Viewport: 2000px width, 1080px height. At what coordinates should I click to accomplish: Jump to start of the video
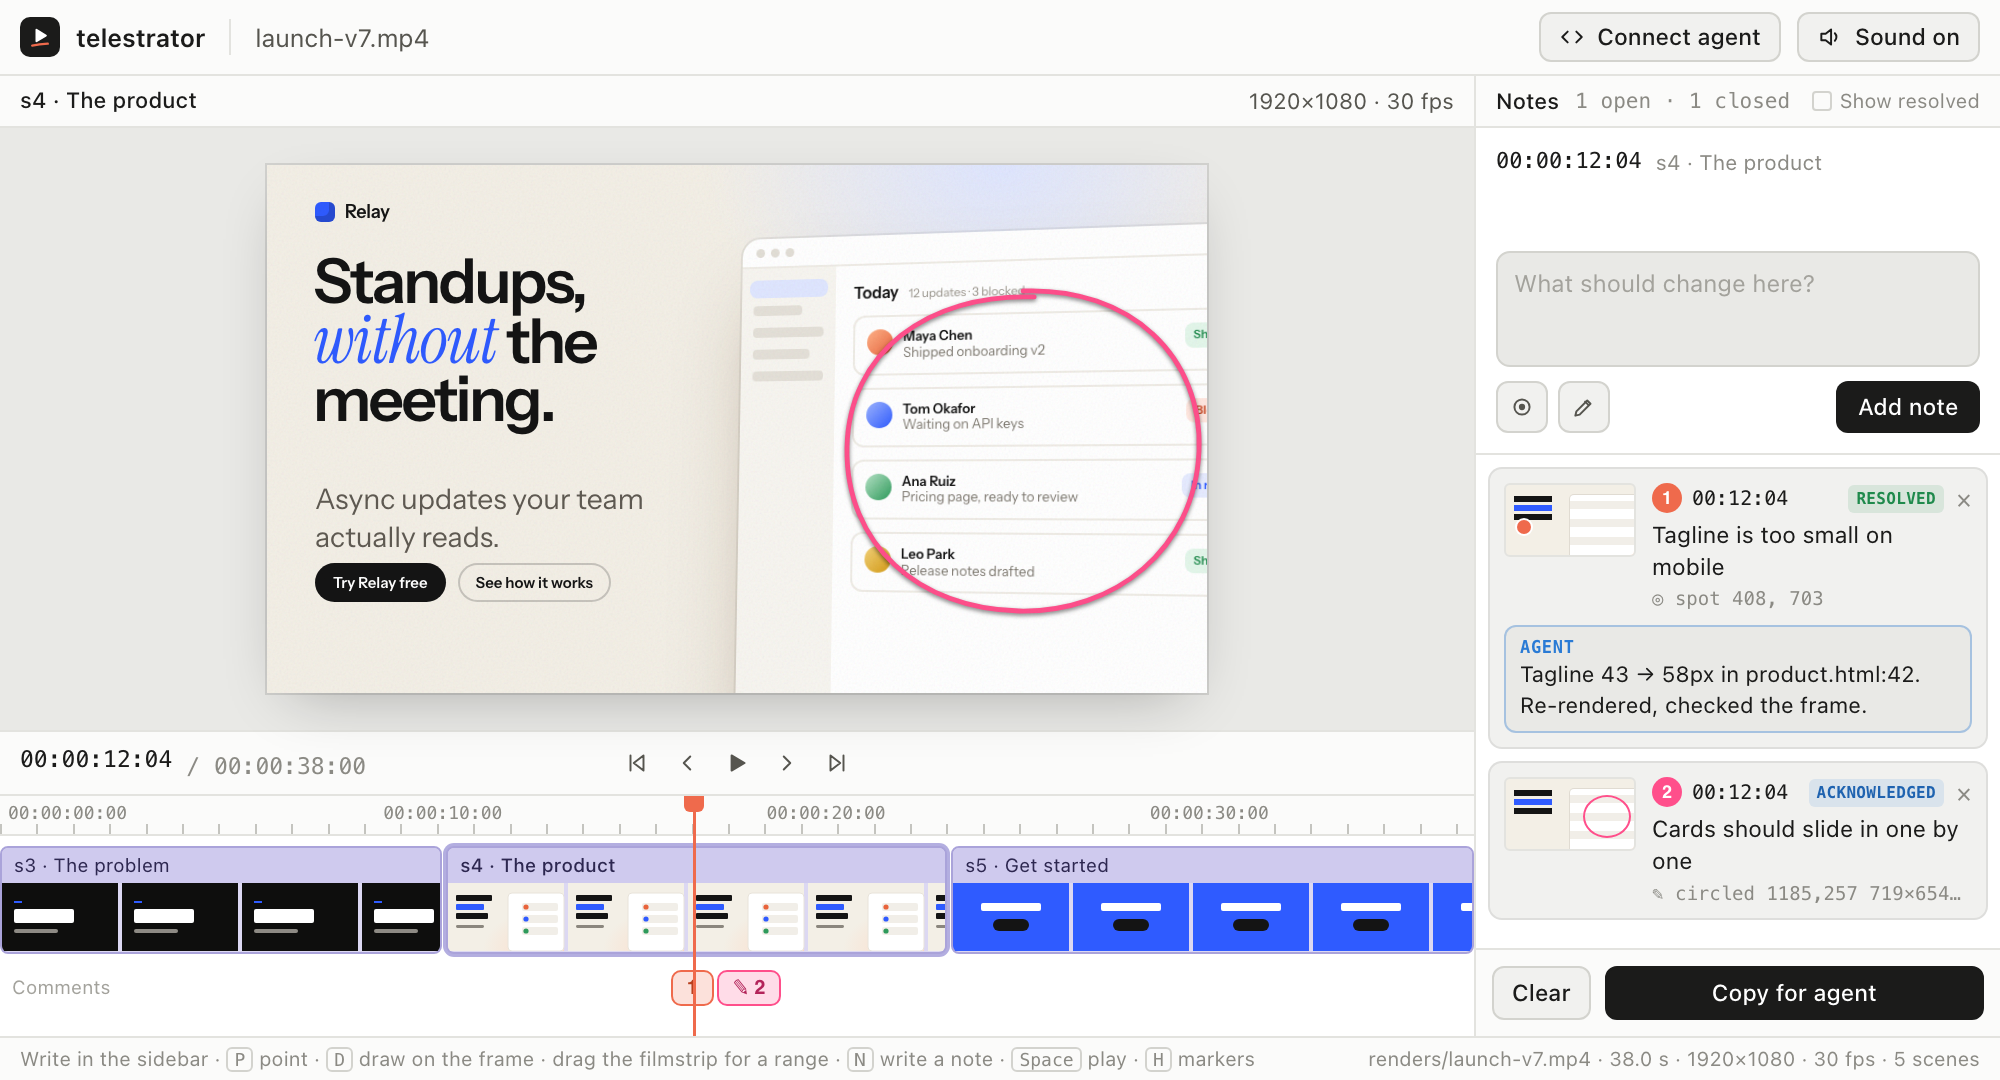pos(637,763)
